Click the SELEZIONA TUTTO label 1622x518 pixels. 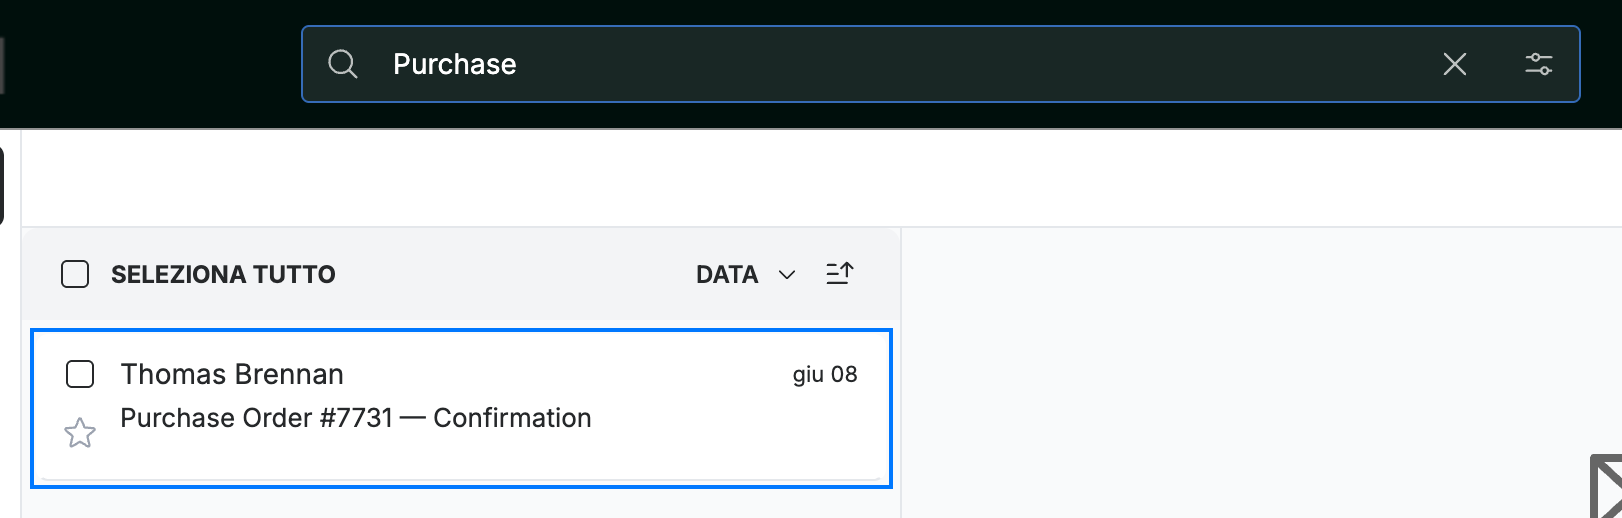coord(223,274)
